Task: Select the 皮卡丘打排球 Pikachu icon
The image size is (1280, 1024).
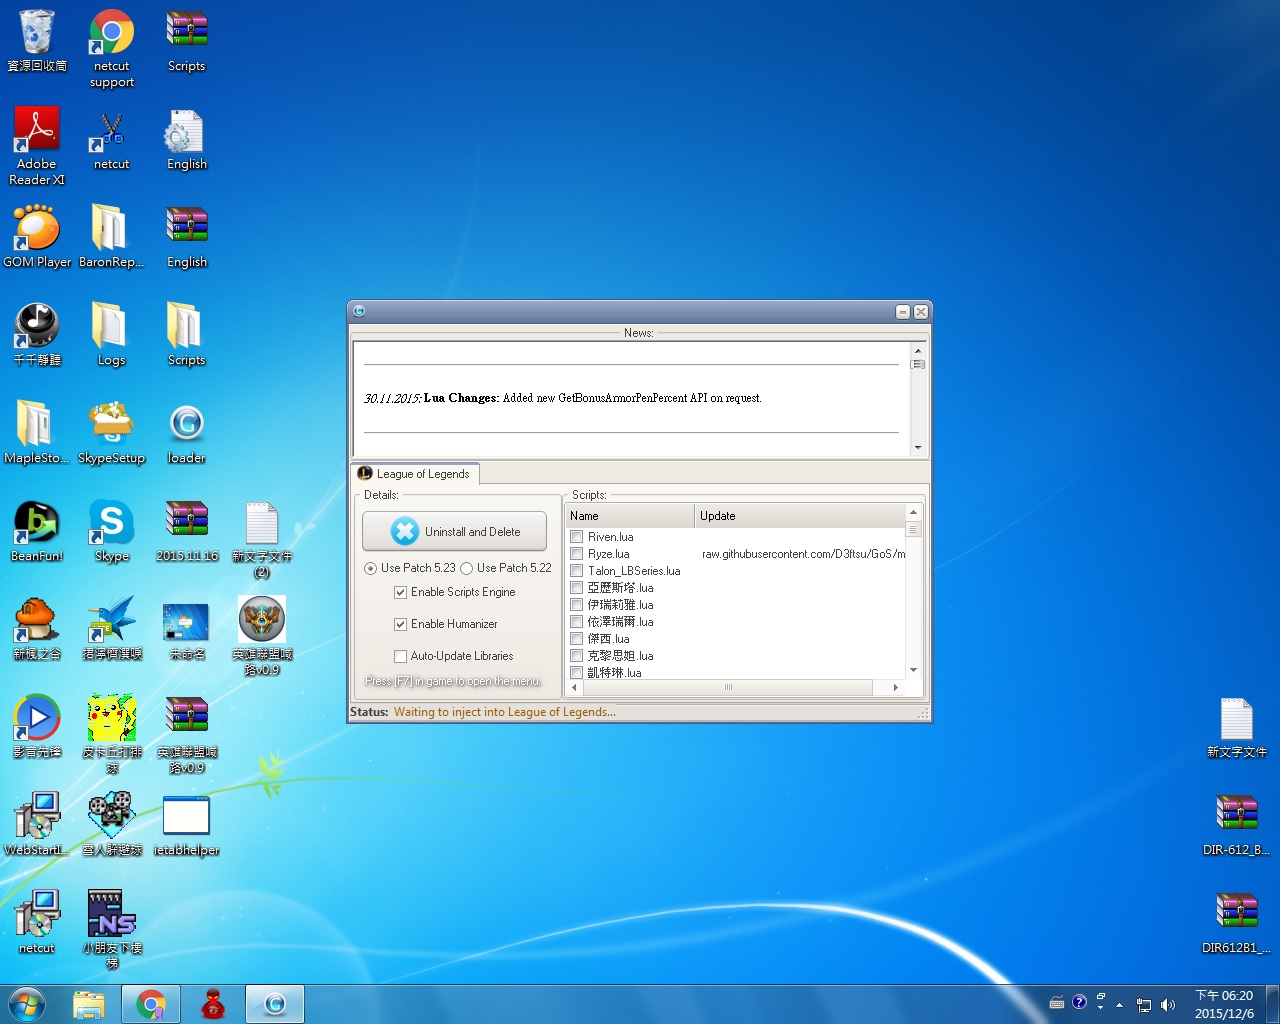Action: [112, 735]
